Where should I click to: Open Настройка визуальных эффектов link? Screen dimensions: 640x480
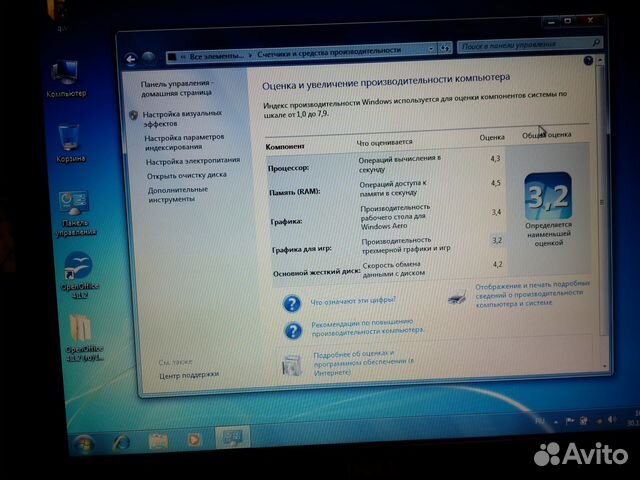182,118
